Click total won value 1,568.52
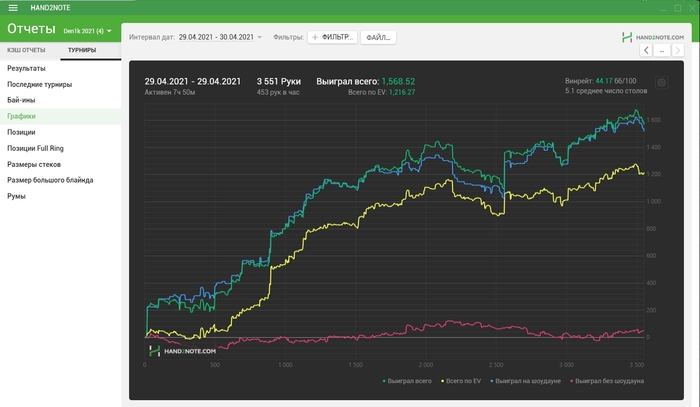 point(398,82)
